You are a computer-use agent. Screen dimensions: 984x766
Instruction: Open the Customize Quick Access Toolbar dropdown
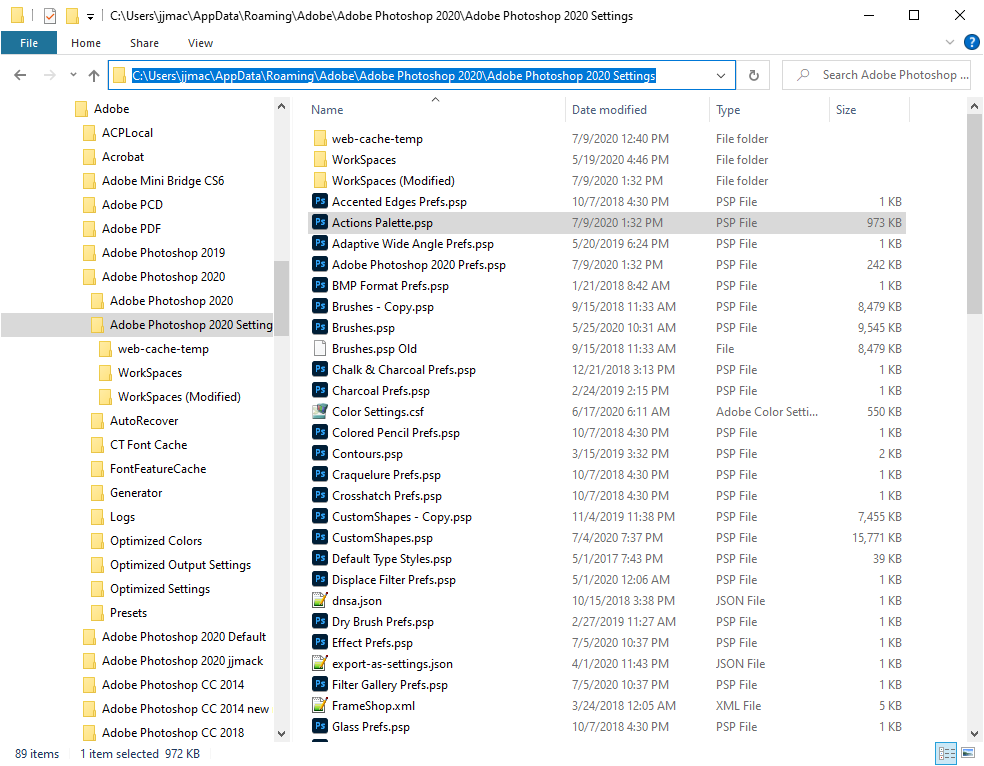90,17
